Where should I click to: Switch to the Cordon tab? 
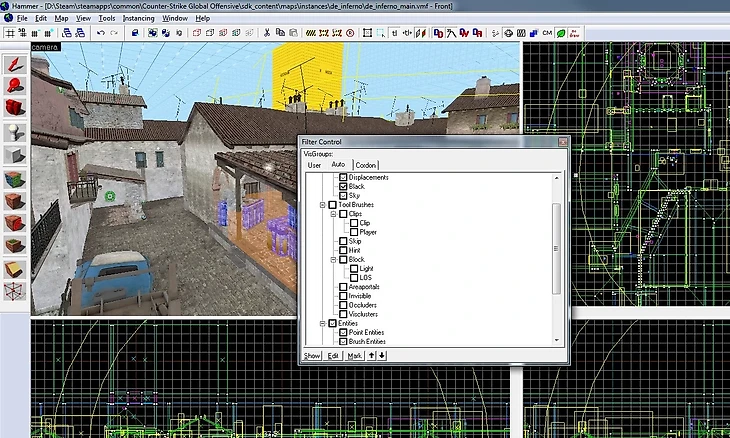[366, 165]
